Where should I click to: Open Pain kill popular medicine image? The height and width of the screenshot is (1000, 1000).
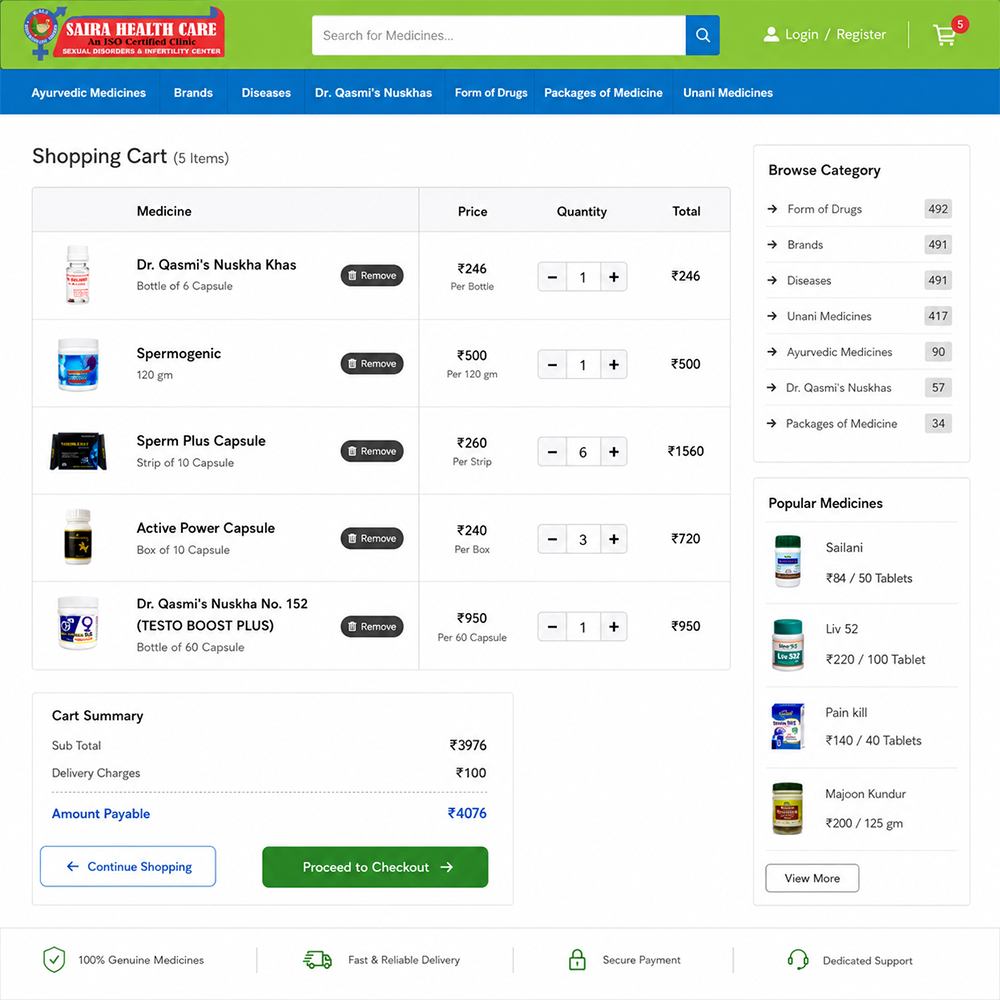[x=788, y=726]
